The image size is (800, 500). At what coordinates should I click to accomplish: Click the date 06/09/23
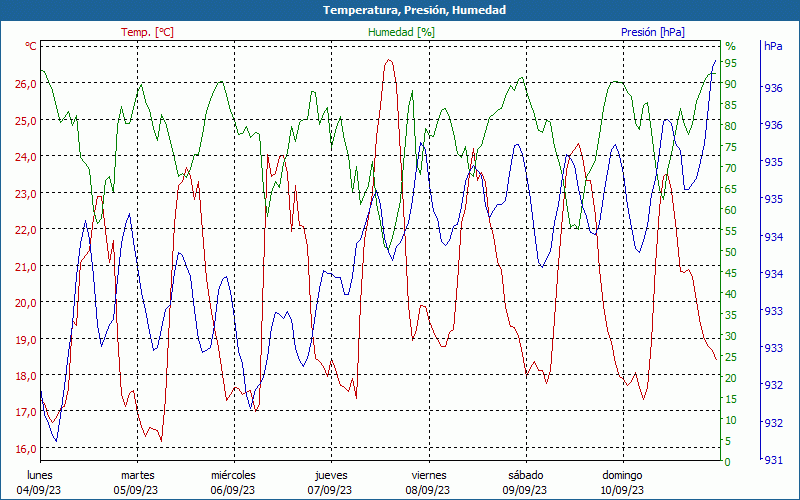coord(233,490)
